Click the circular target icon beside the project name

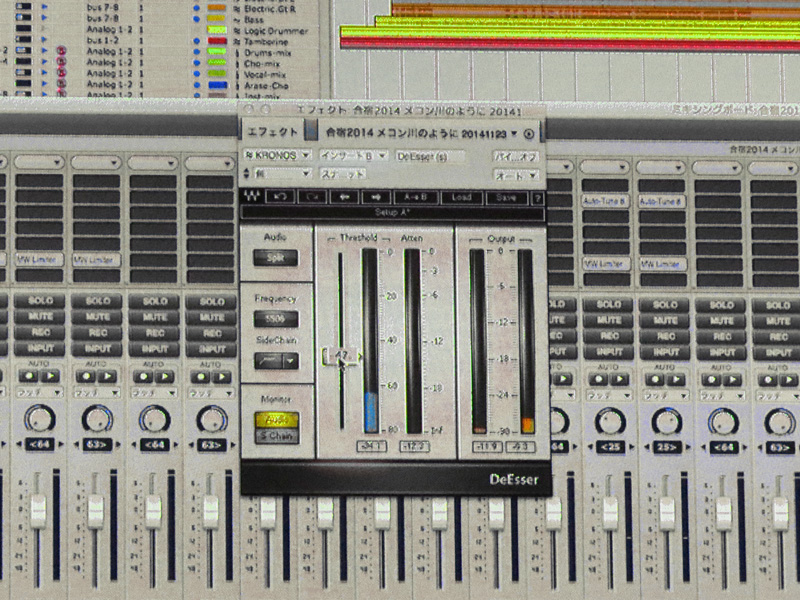click(529, 134)
